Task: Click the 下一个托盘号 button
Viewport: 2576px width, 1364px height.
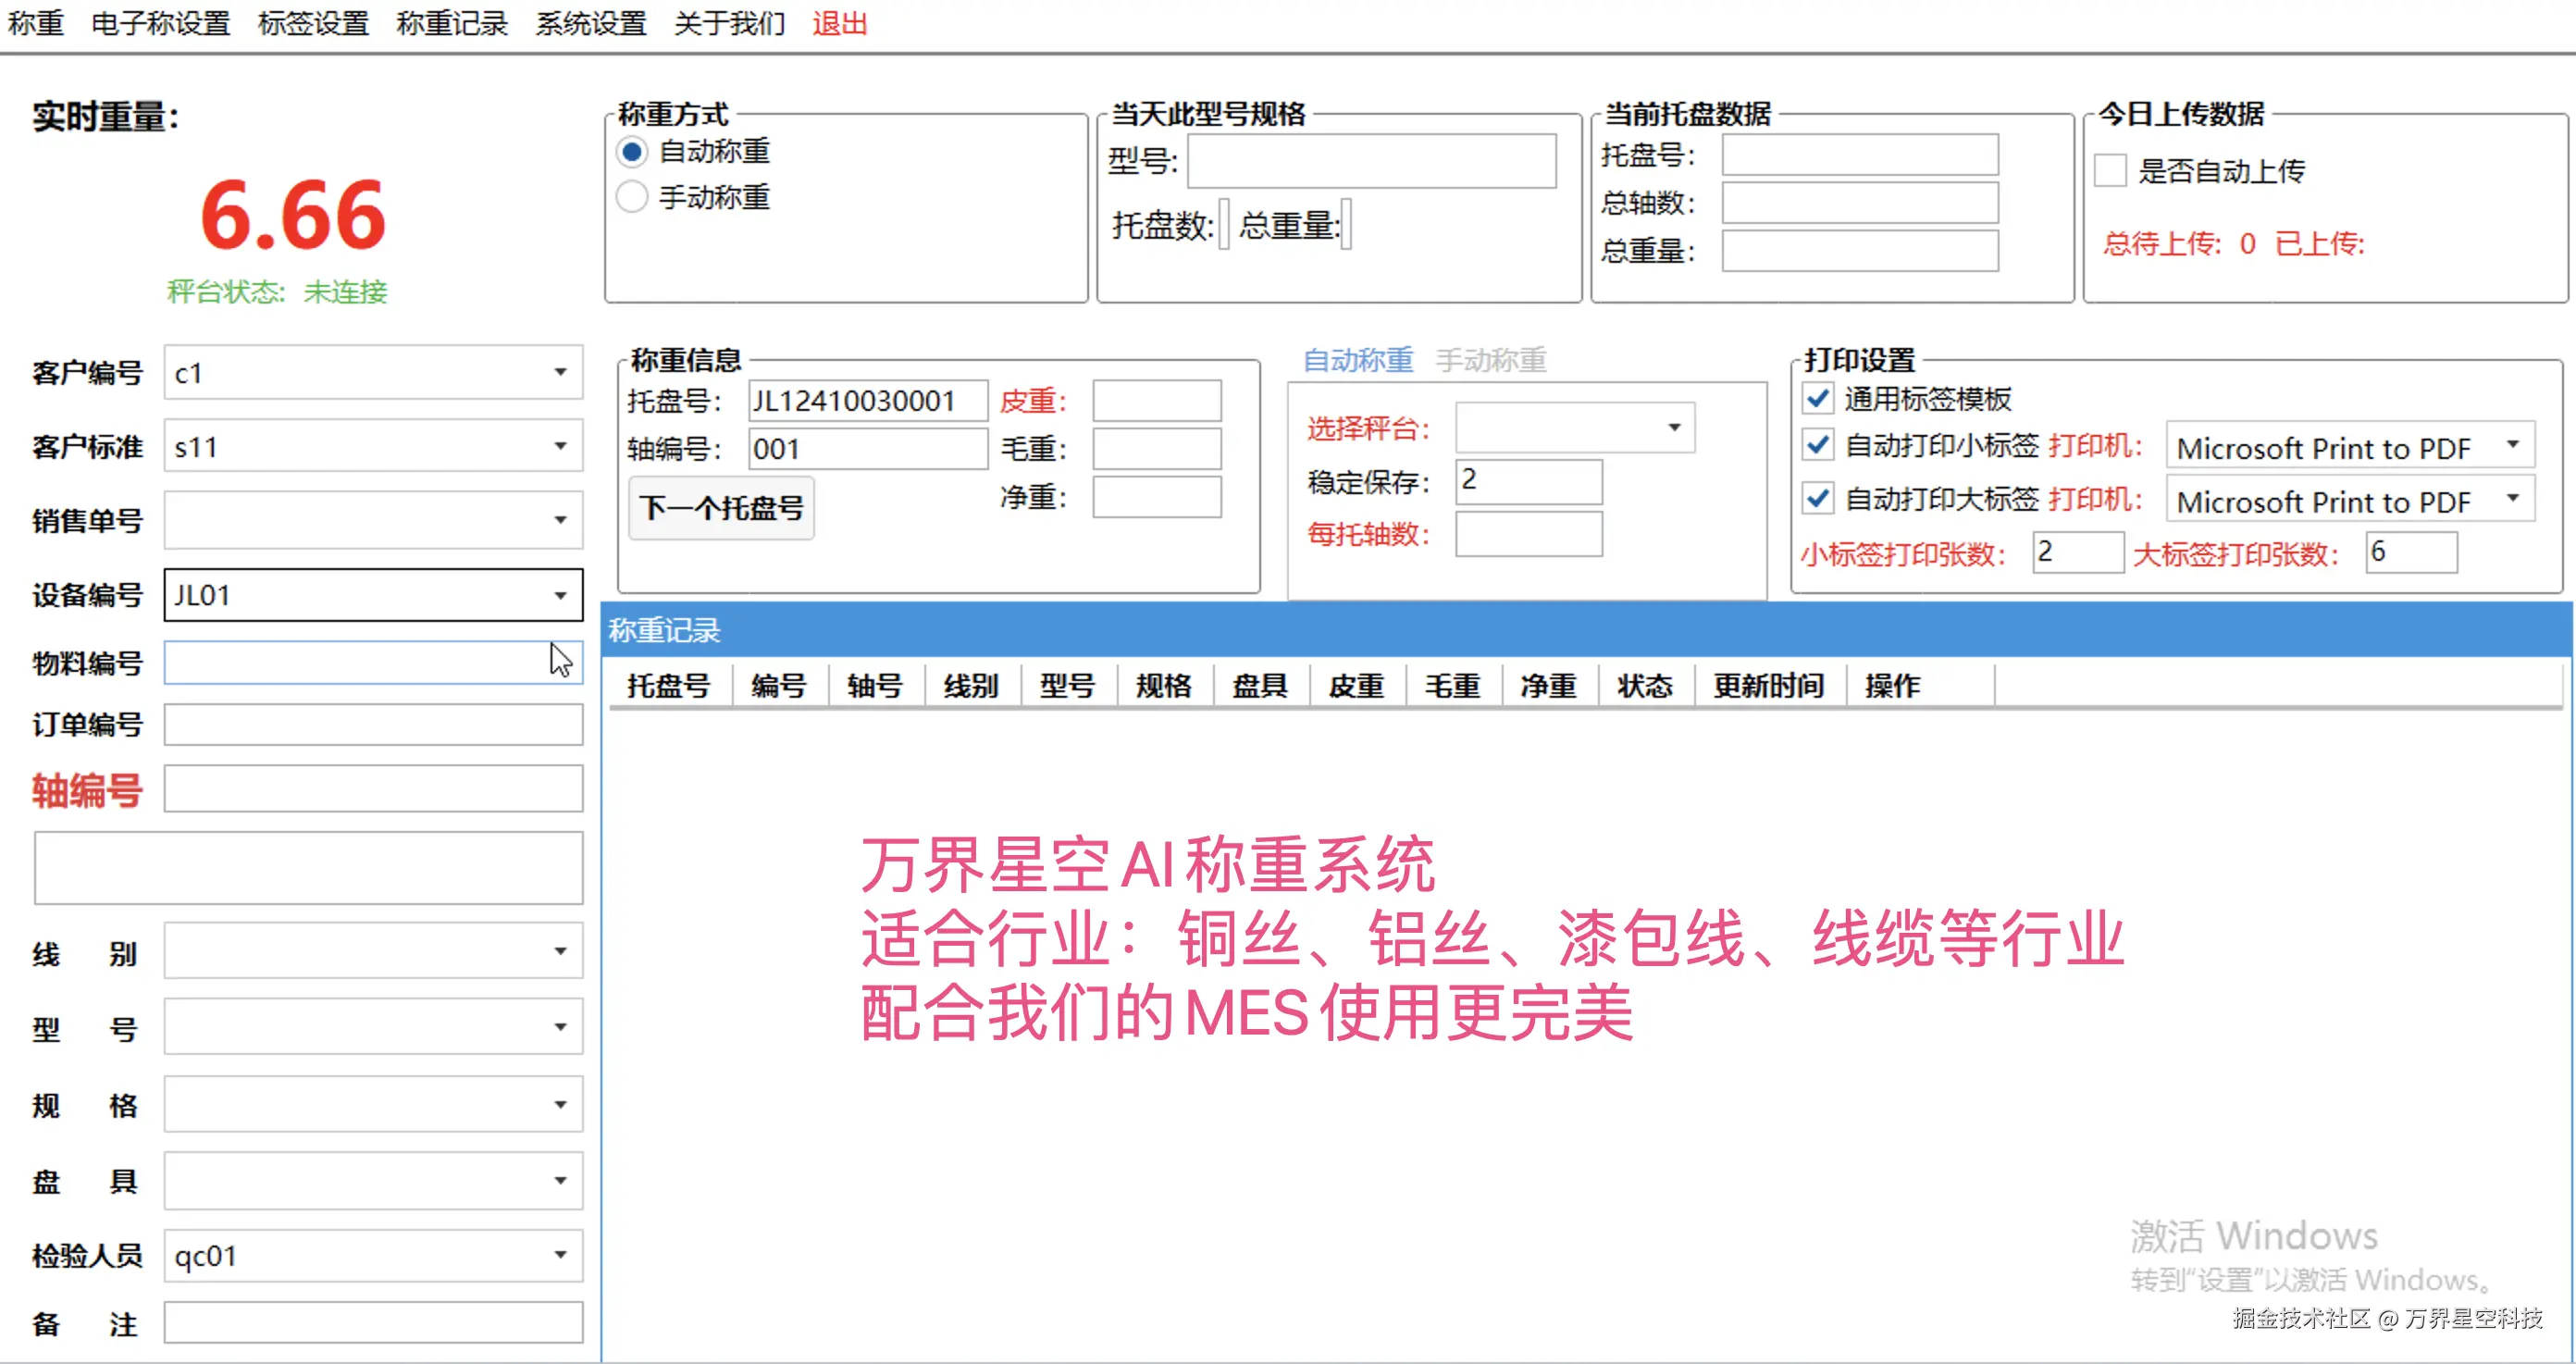Action: pos(720,508)
